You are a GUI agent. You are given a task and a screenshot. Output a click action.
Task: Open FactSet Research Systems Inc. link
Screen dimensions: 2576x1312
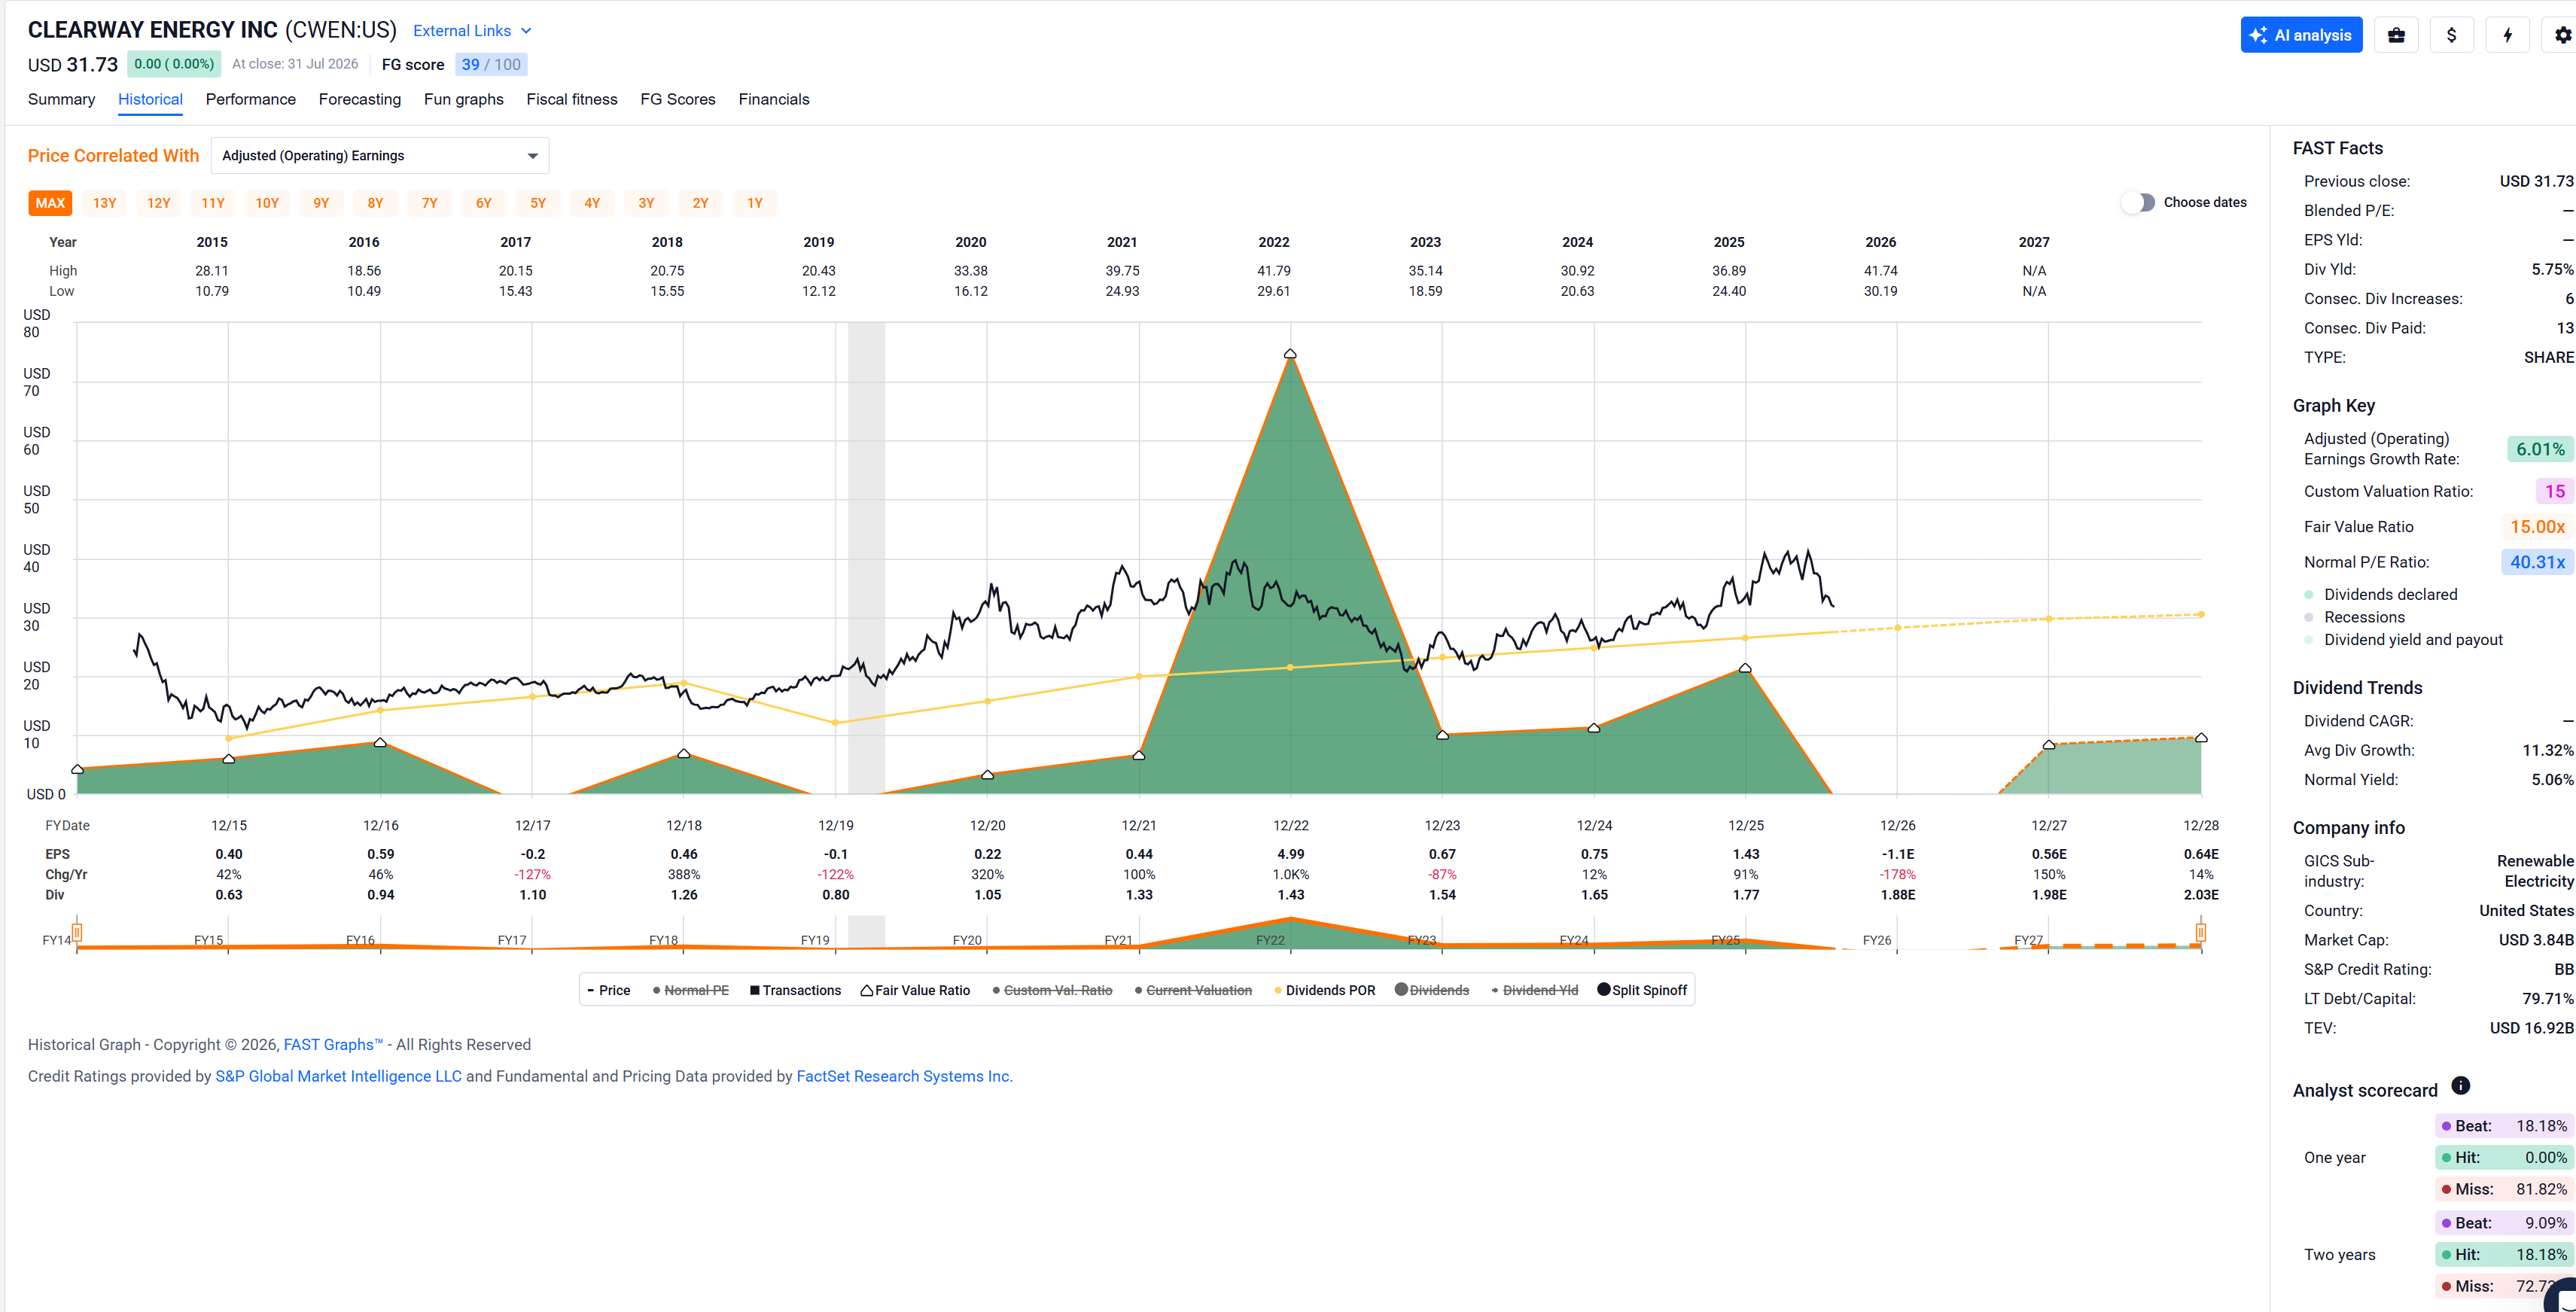click(905, 1076)
